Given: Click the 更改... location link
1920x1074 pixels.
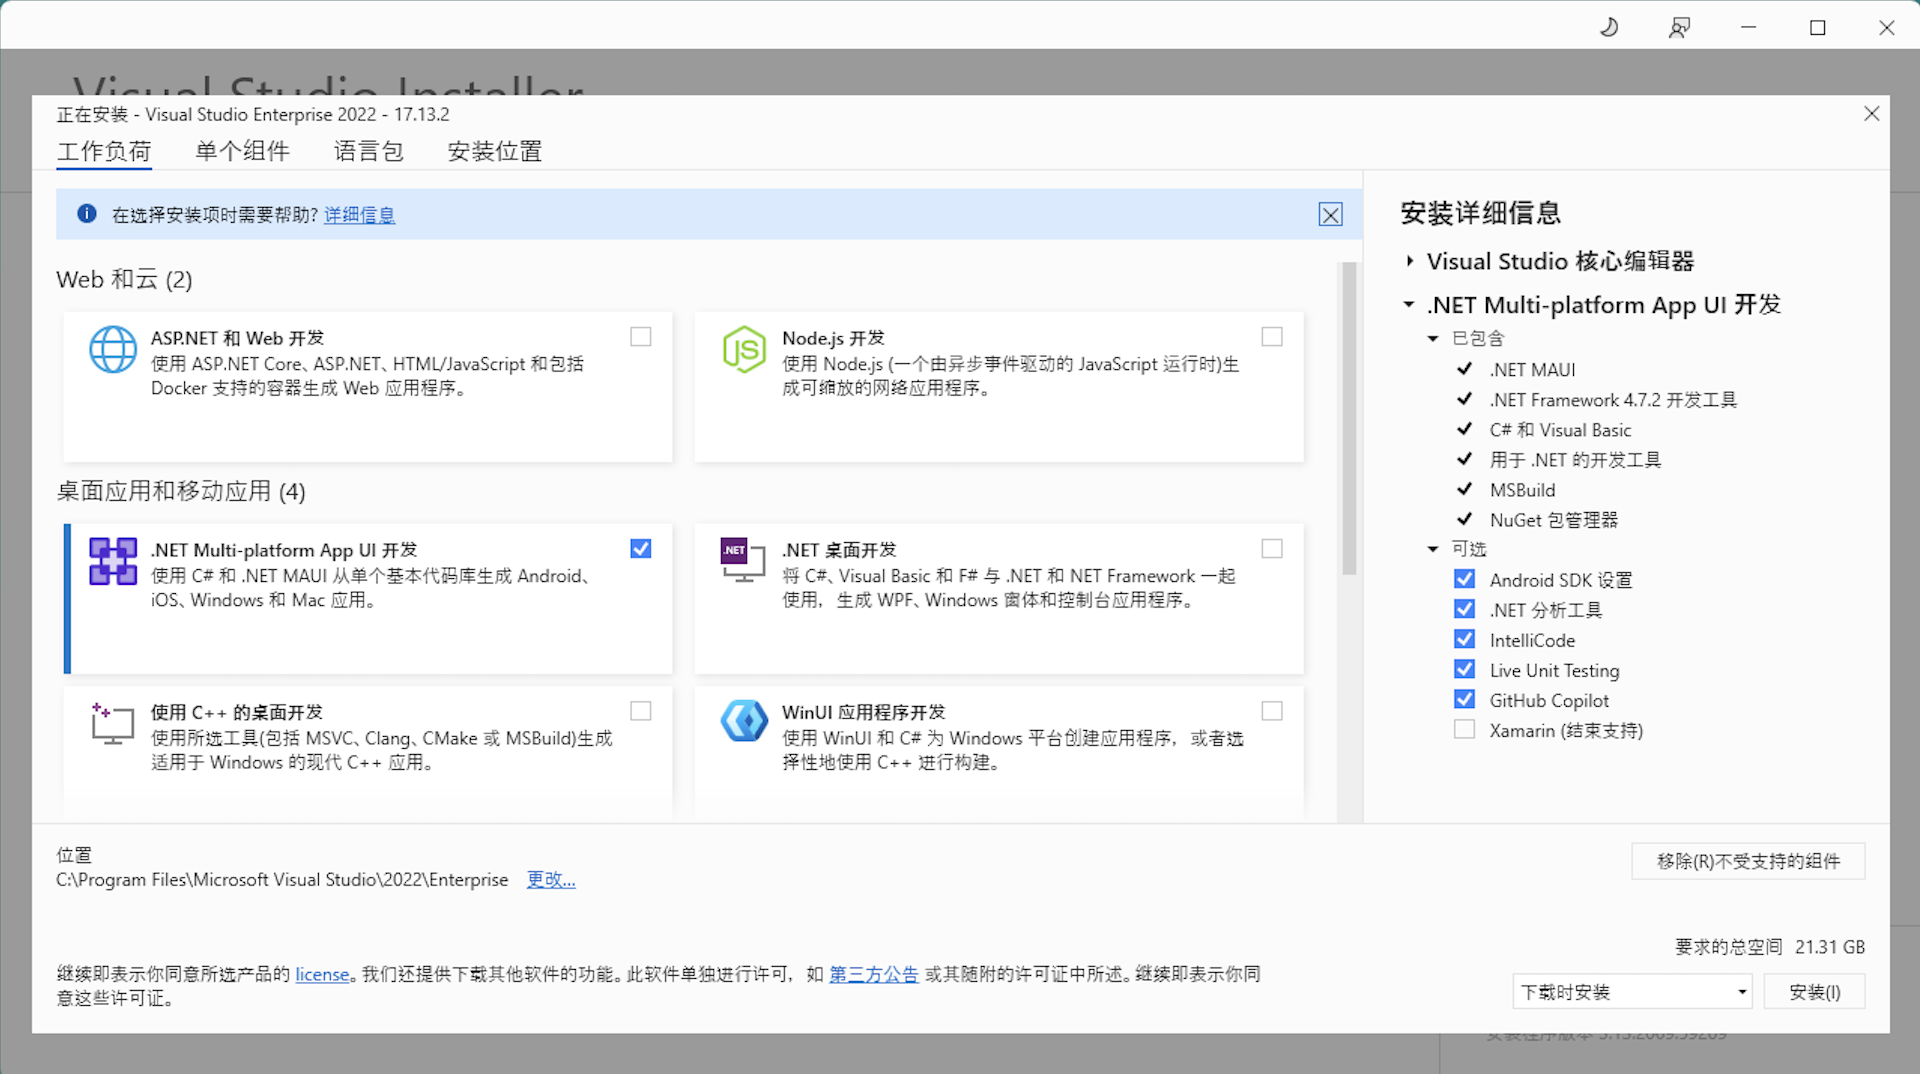Looking at the screenshot, I should 551,880.
